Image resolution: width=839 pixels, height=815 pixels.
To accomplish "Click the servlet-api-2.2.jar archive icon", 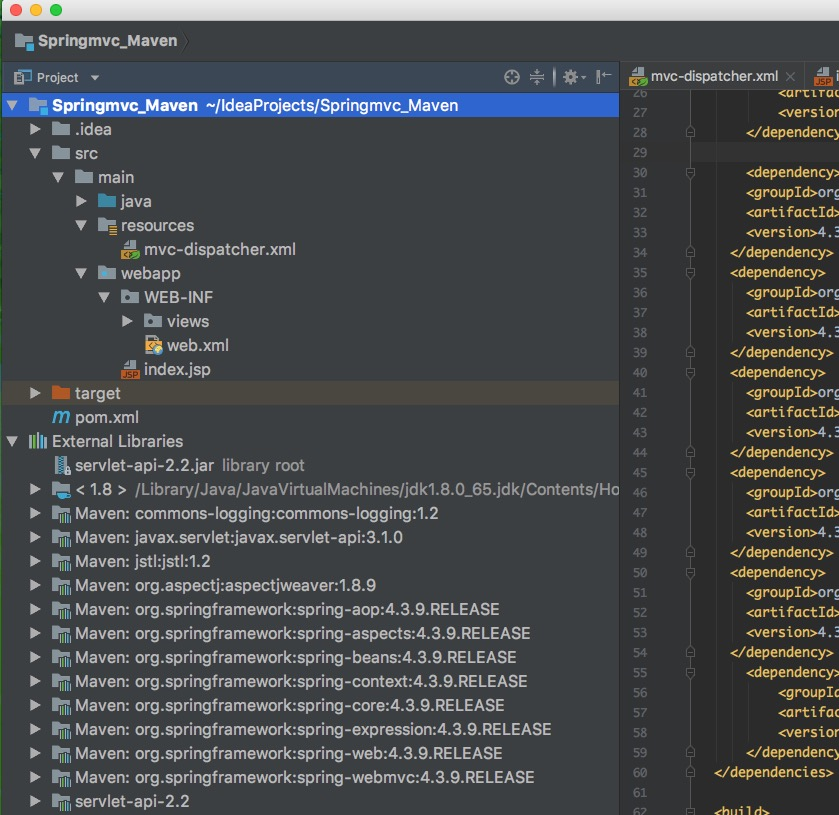I will tap(63, 466).
